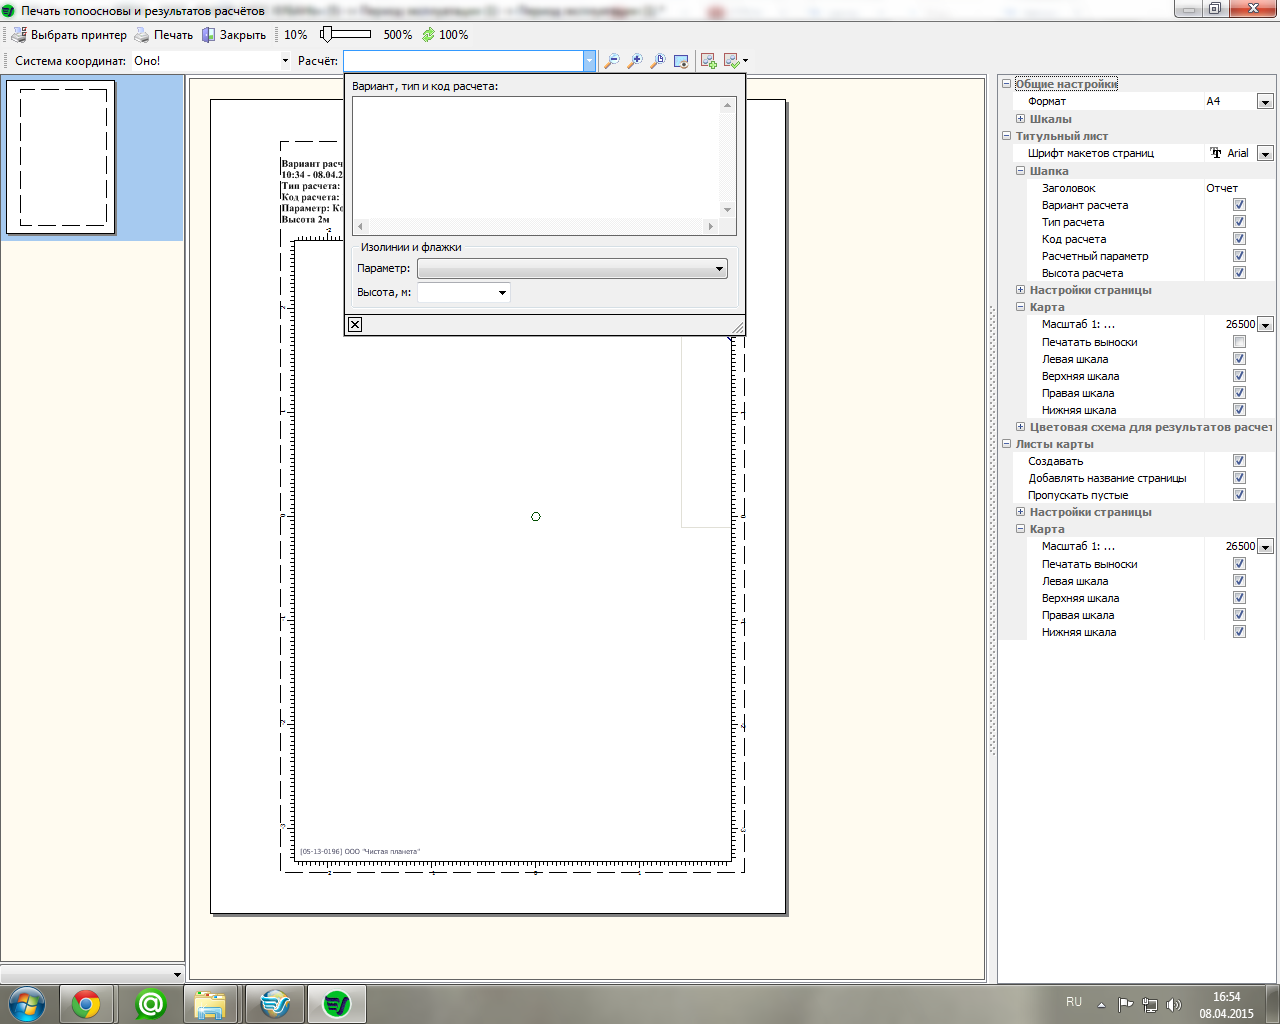Select the page thumbnail in left panel
The height and width of the screenshot is (1024, 1280).
62,158
